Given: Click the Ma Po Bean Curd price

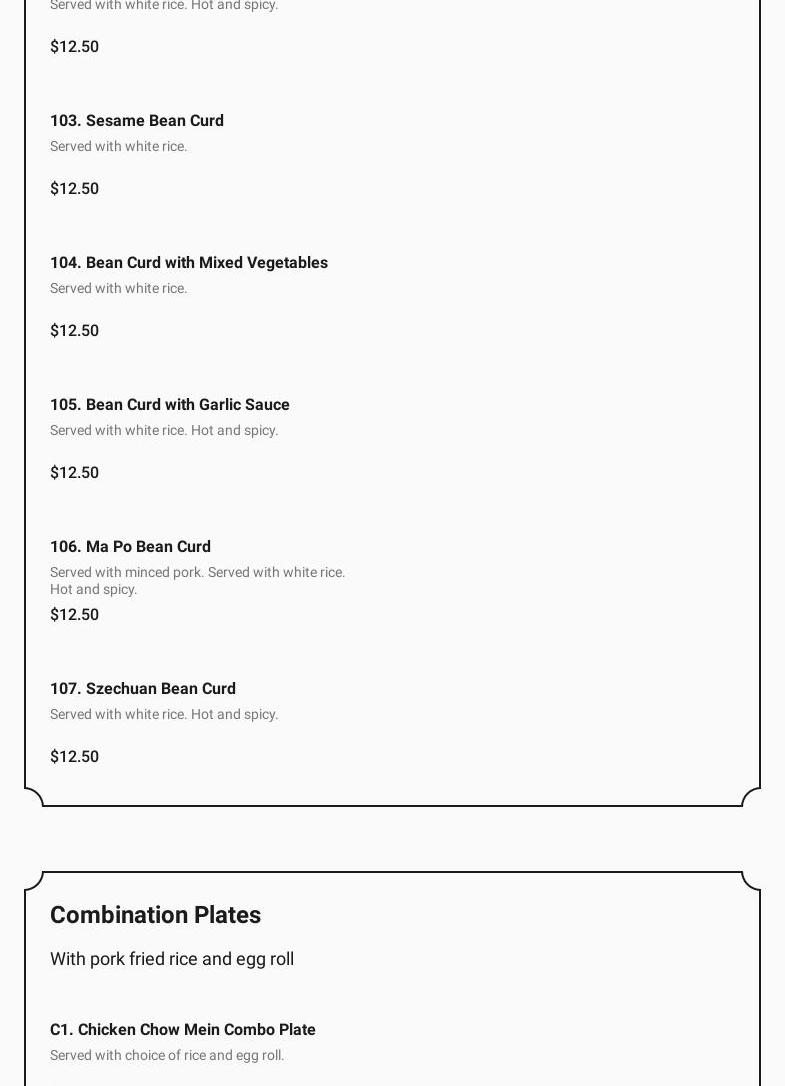Looking at the screenshot, I should [74, 614].
